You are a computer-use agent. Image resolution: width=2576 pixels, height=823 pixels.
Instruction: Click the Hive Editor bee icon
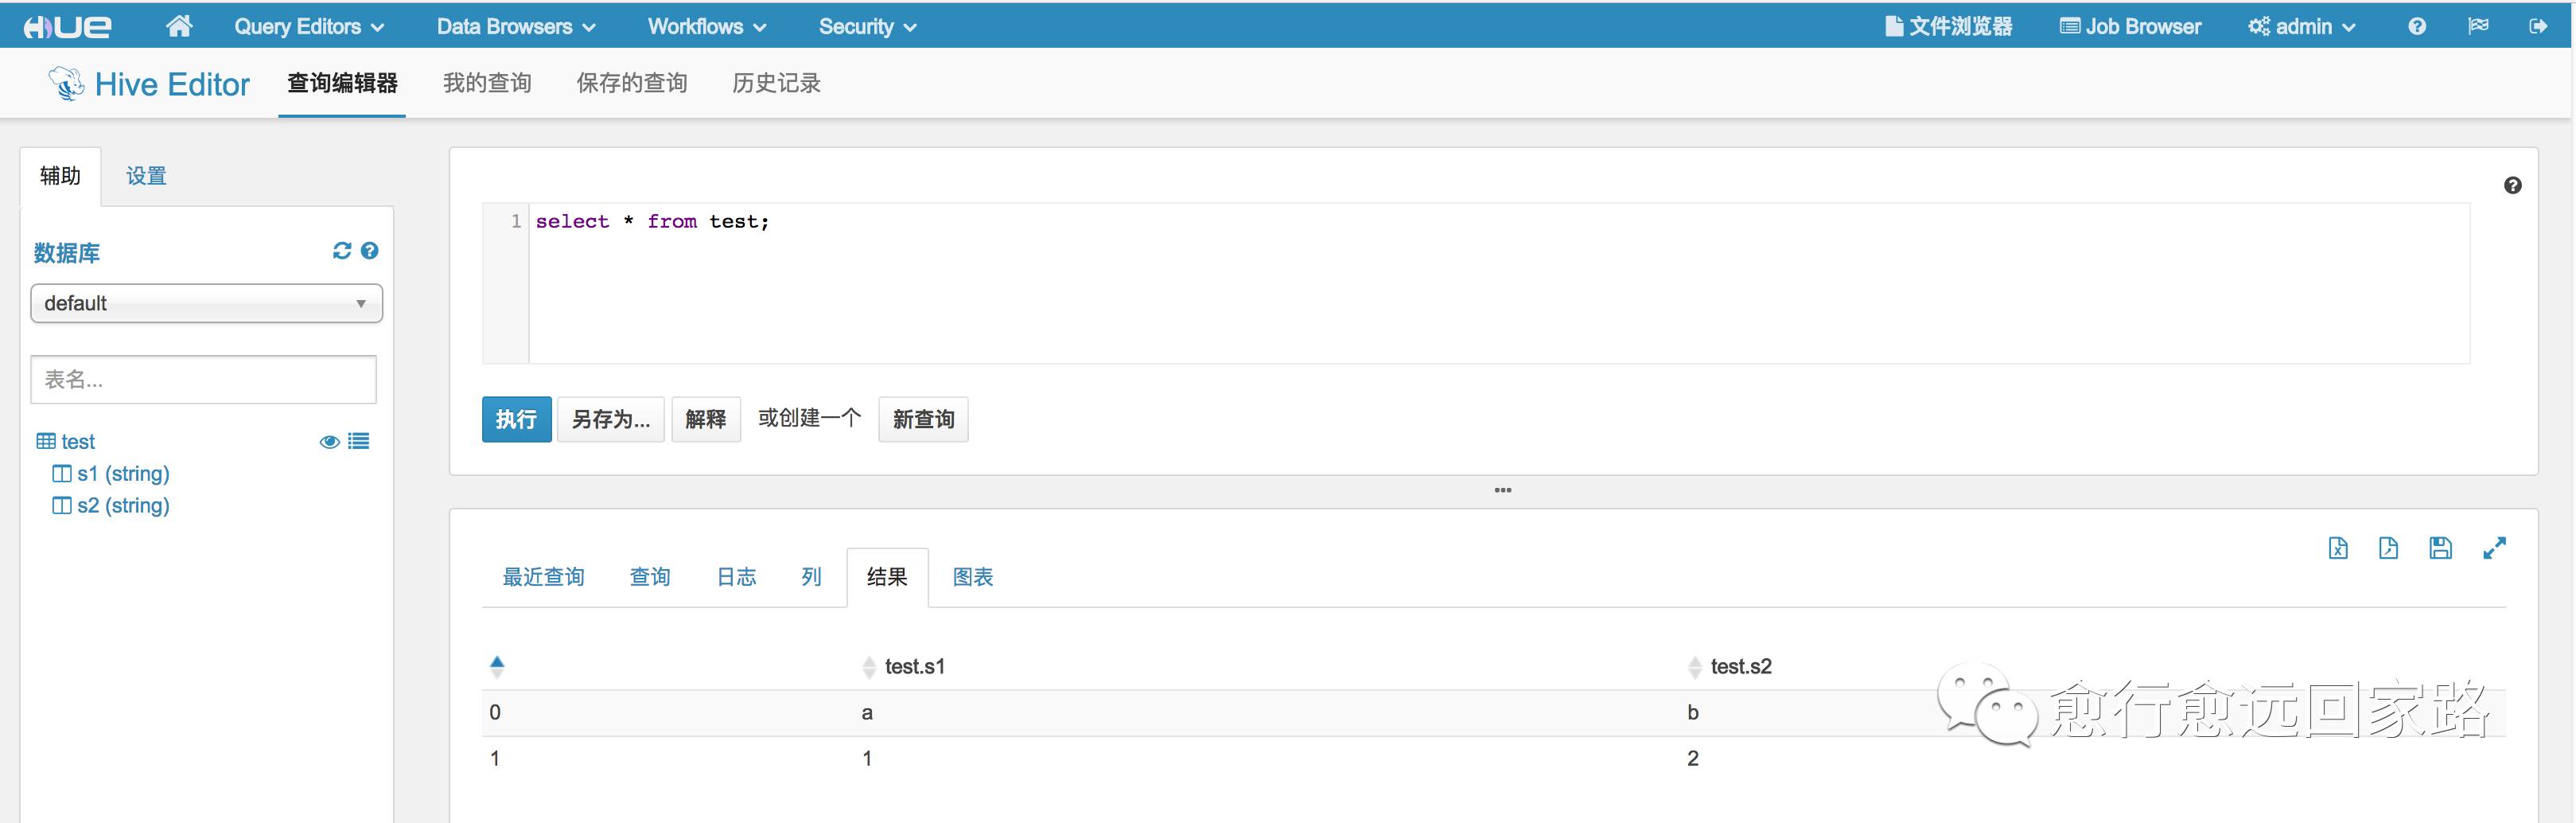point(66,83)
